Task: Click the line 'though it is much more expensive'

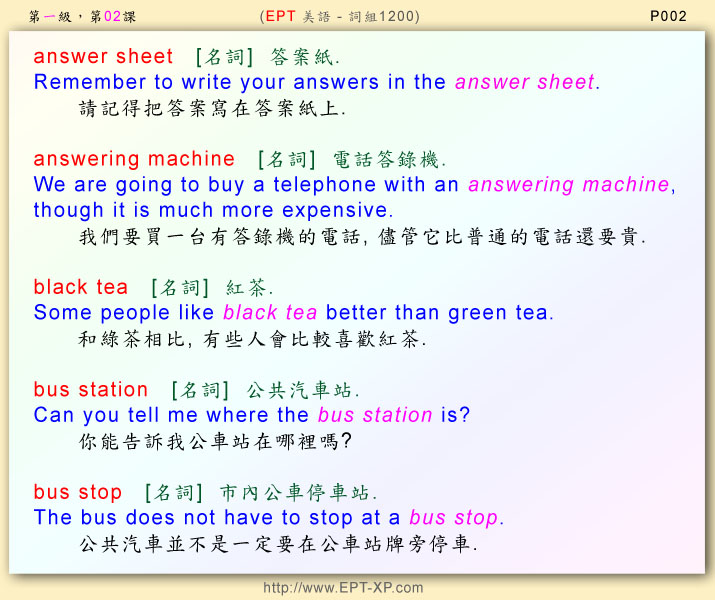Action: click(213, 210)
